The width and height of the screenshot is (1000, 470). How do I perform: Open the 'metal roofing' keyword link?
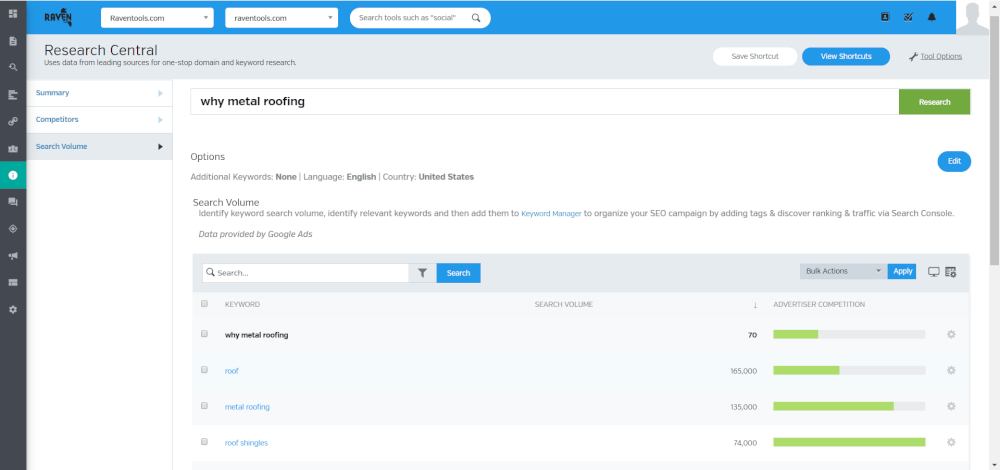pyautogui.click(x=247, y=407)
